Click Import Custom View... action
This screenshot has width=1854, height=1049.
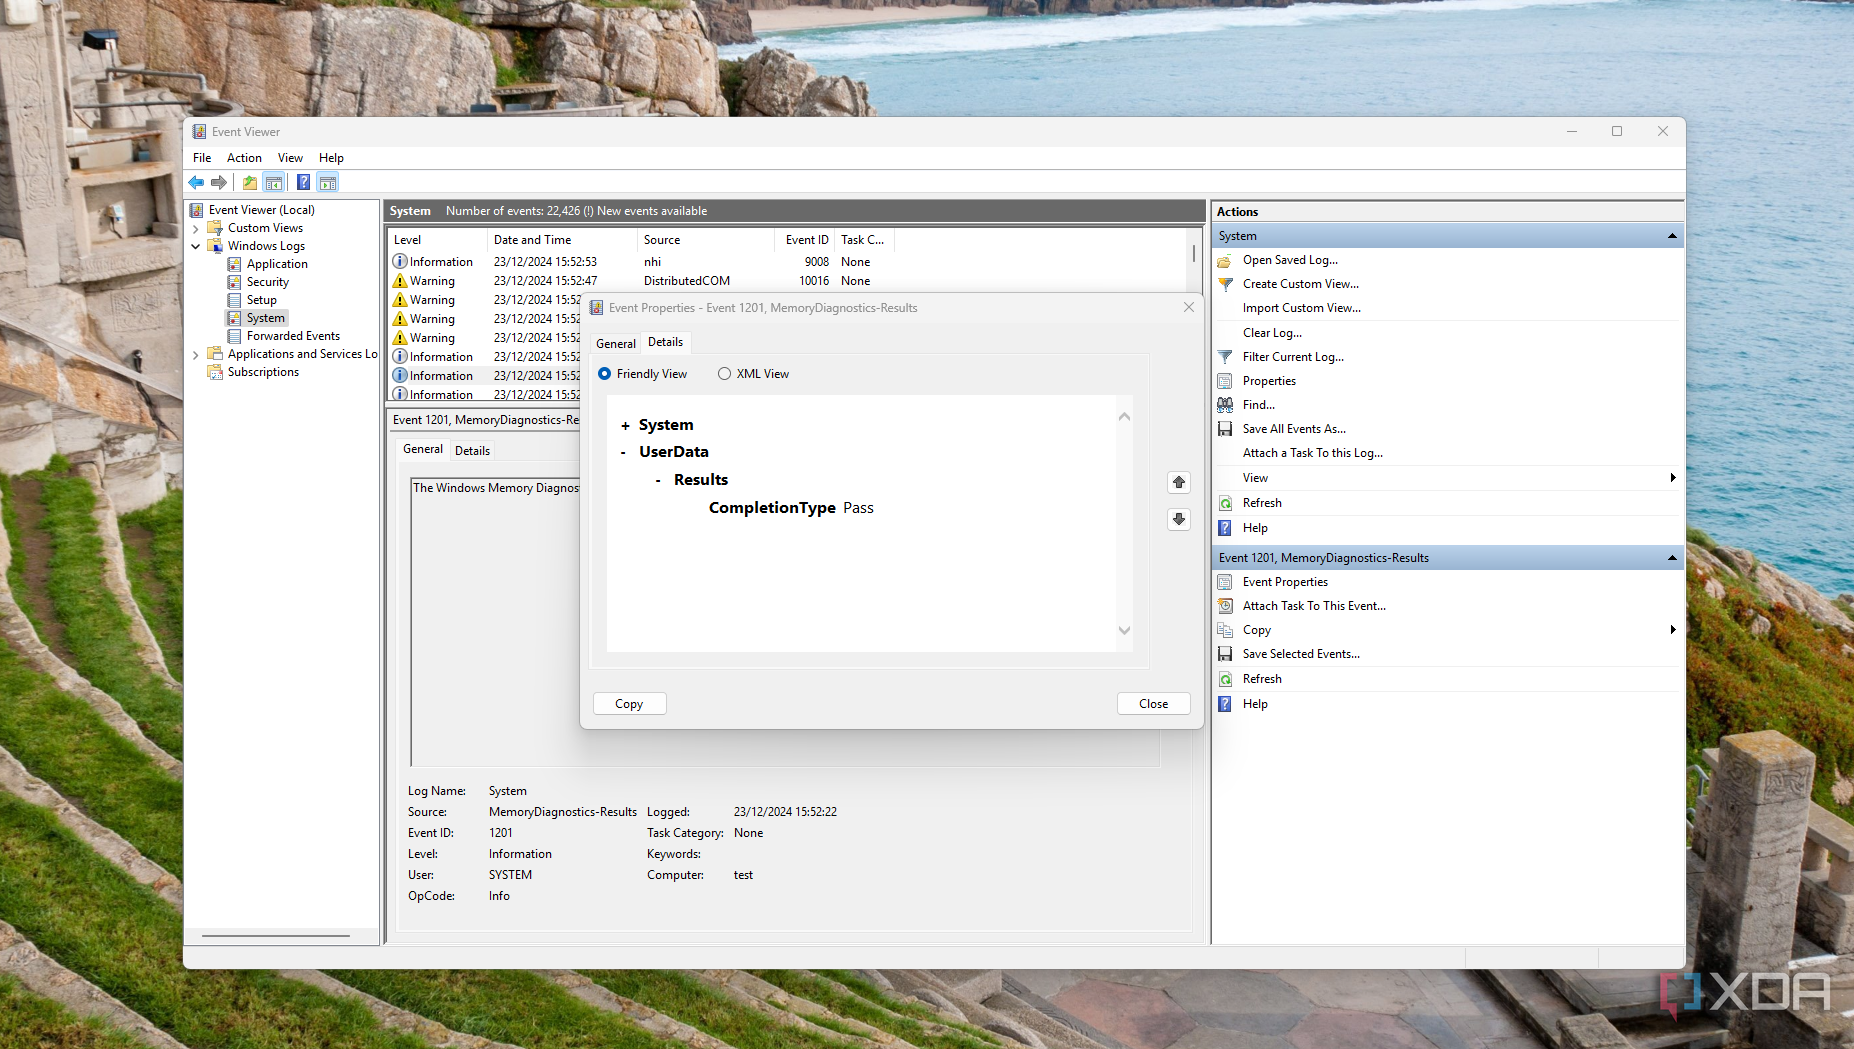(1301, 308)
